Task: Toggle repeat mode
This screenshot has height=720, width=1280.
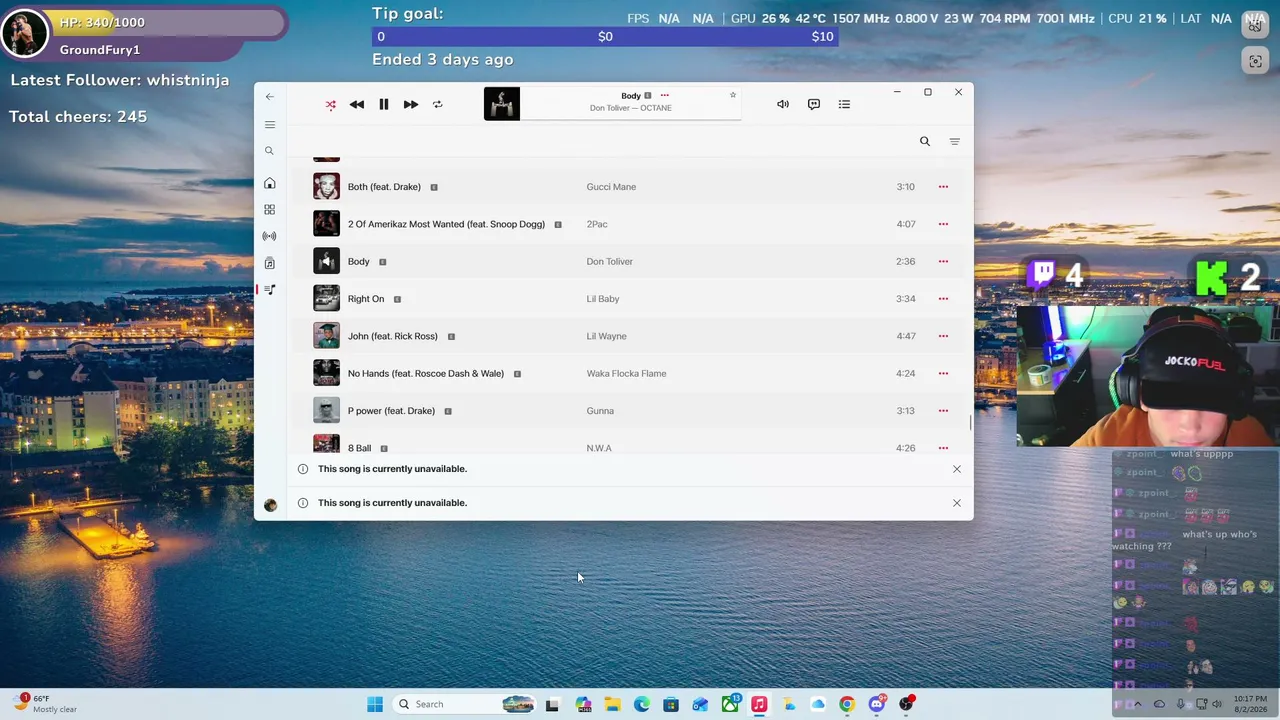Action: pyautogui.click(x=437, y=104)
